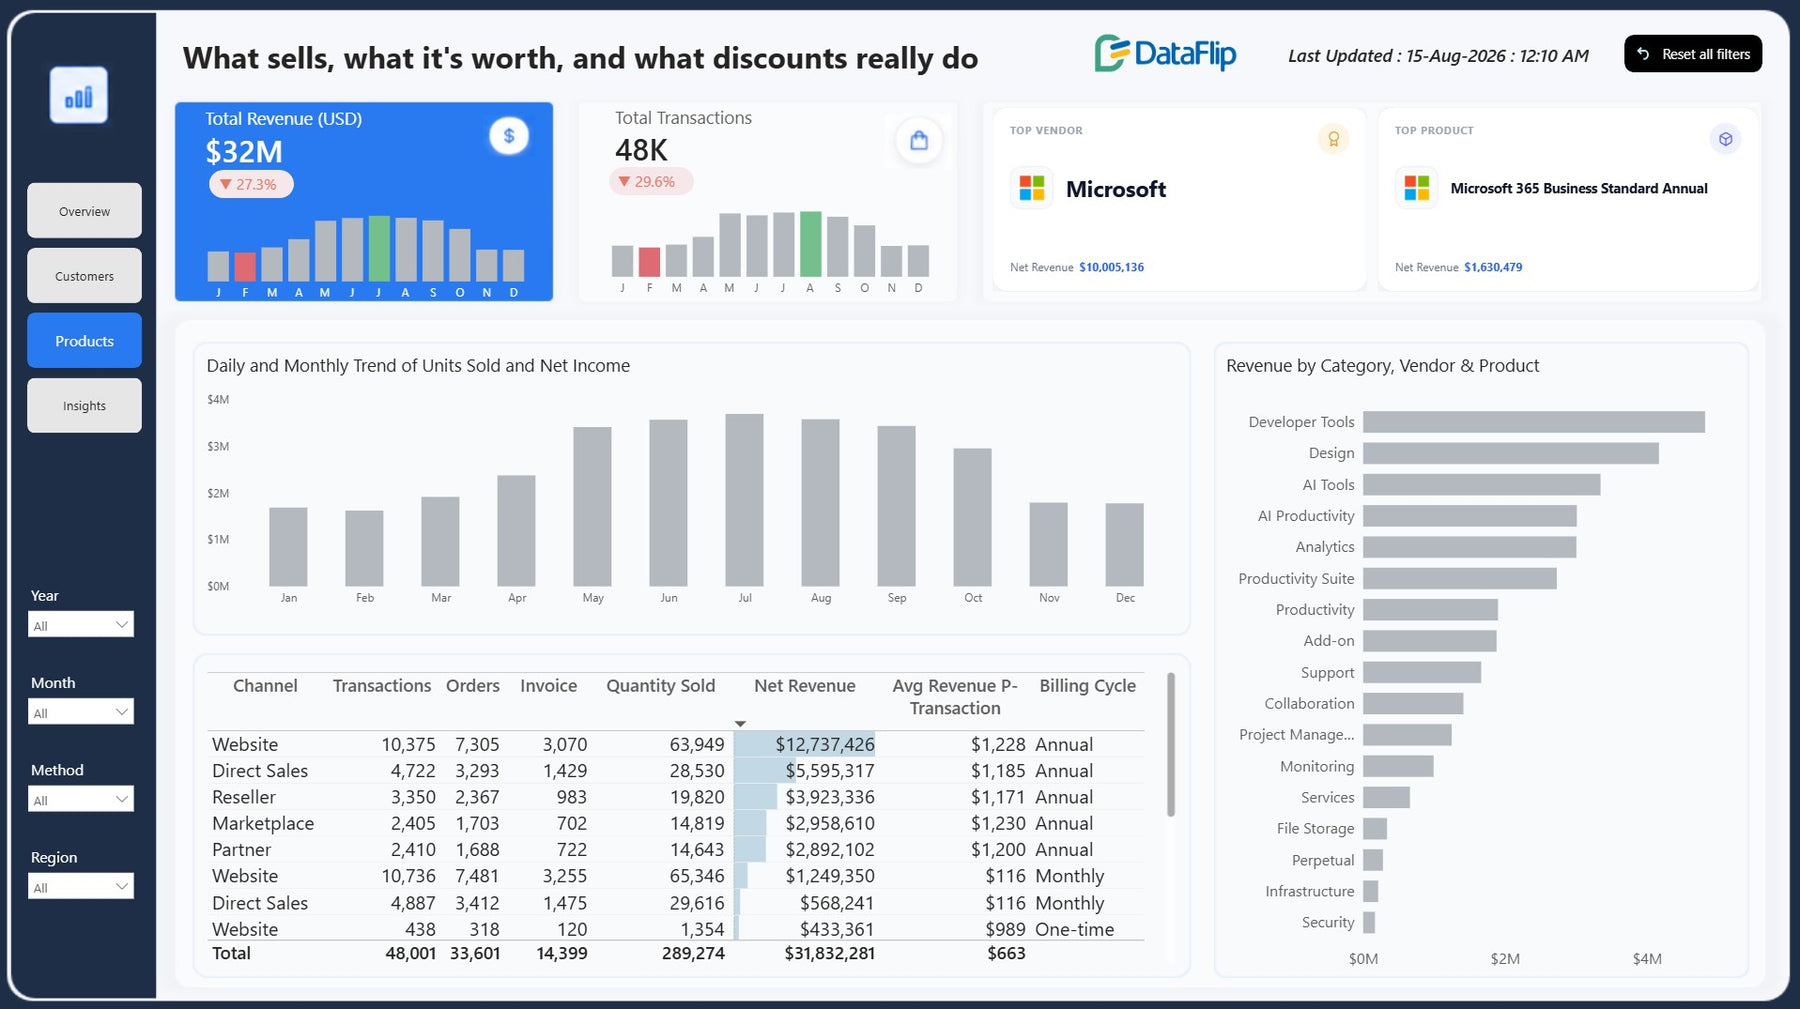Screen dimensions: 1800x1009
Task: Expand the Region filter dropdown
Action: [x=81, y=886]
